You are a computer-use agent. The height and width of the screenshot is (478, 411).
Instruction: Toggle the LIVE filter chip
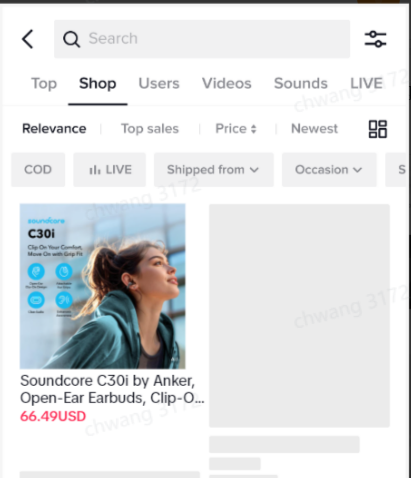[110, 170]
